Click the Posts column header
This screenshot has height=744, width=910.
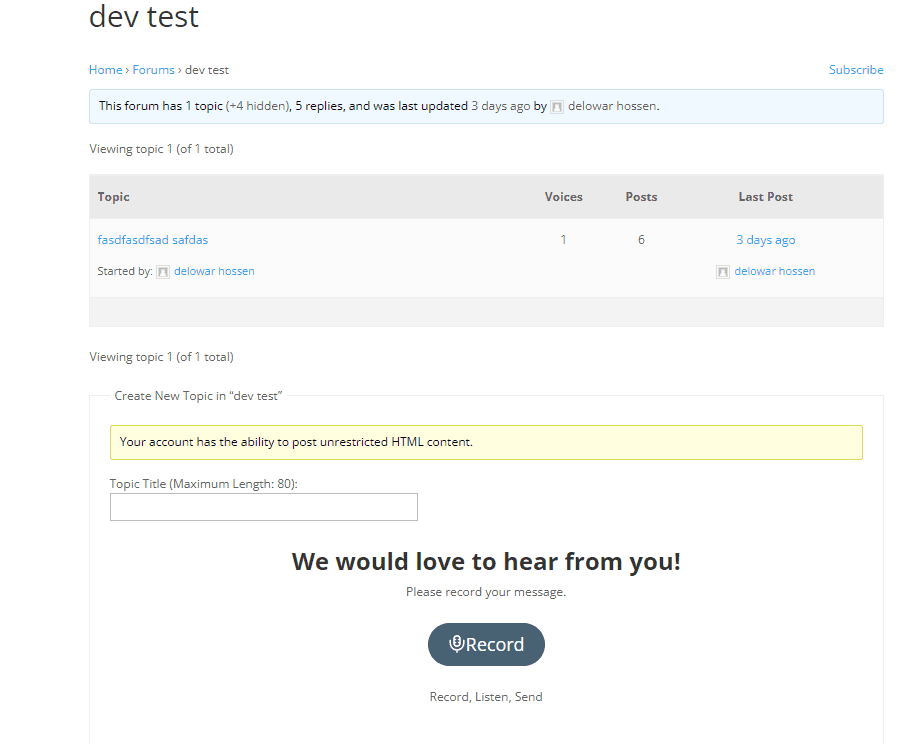(x=641, y=197)
